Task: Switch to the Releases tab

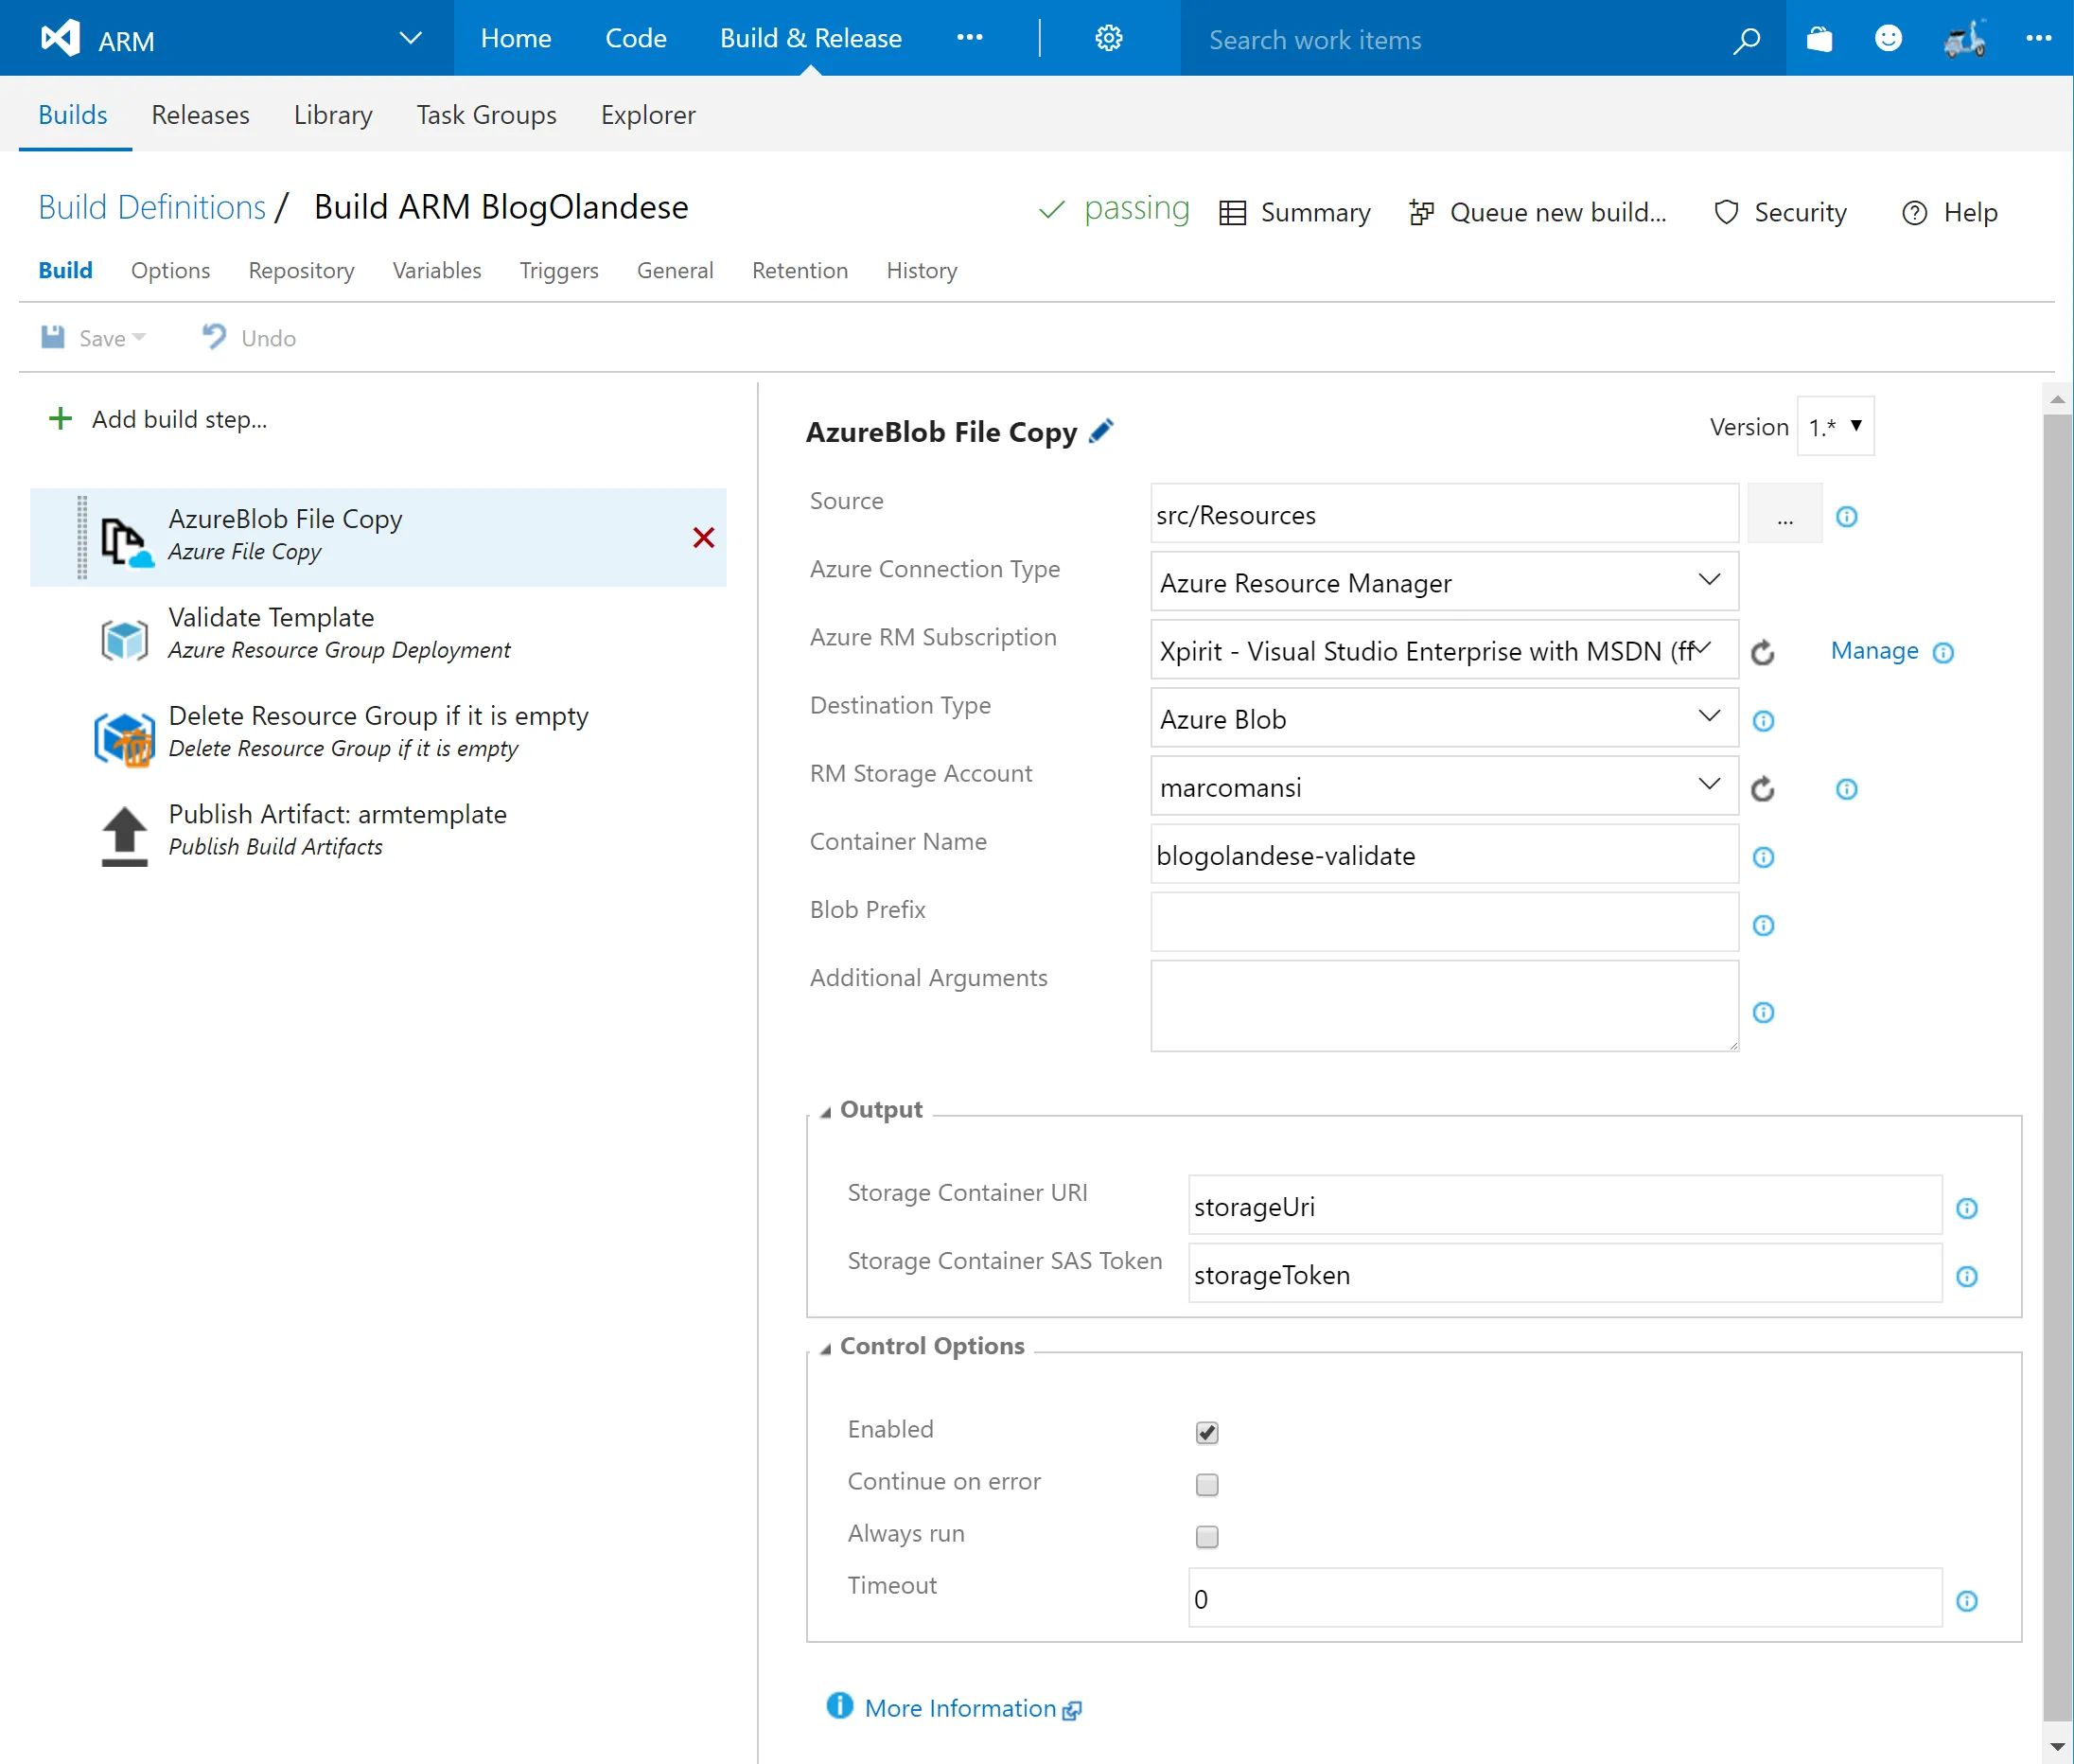Action: coord(200,115)
